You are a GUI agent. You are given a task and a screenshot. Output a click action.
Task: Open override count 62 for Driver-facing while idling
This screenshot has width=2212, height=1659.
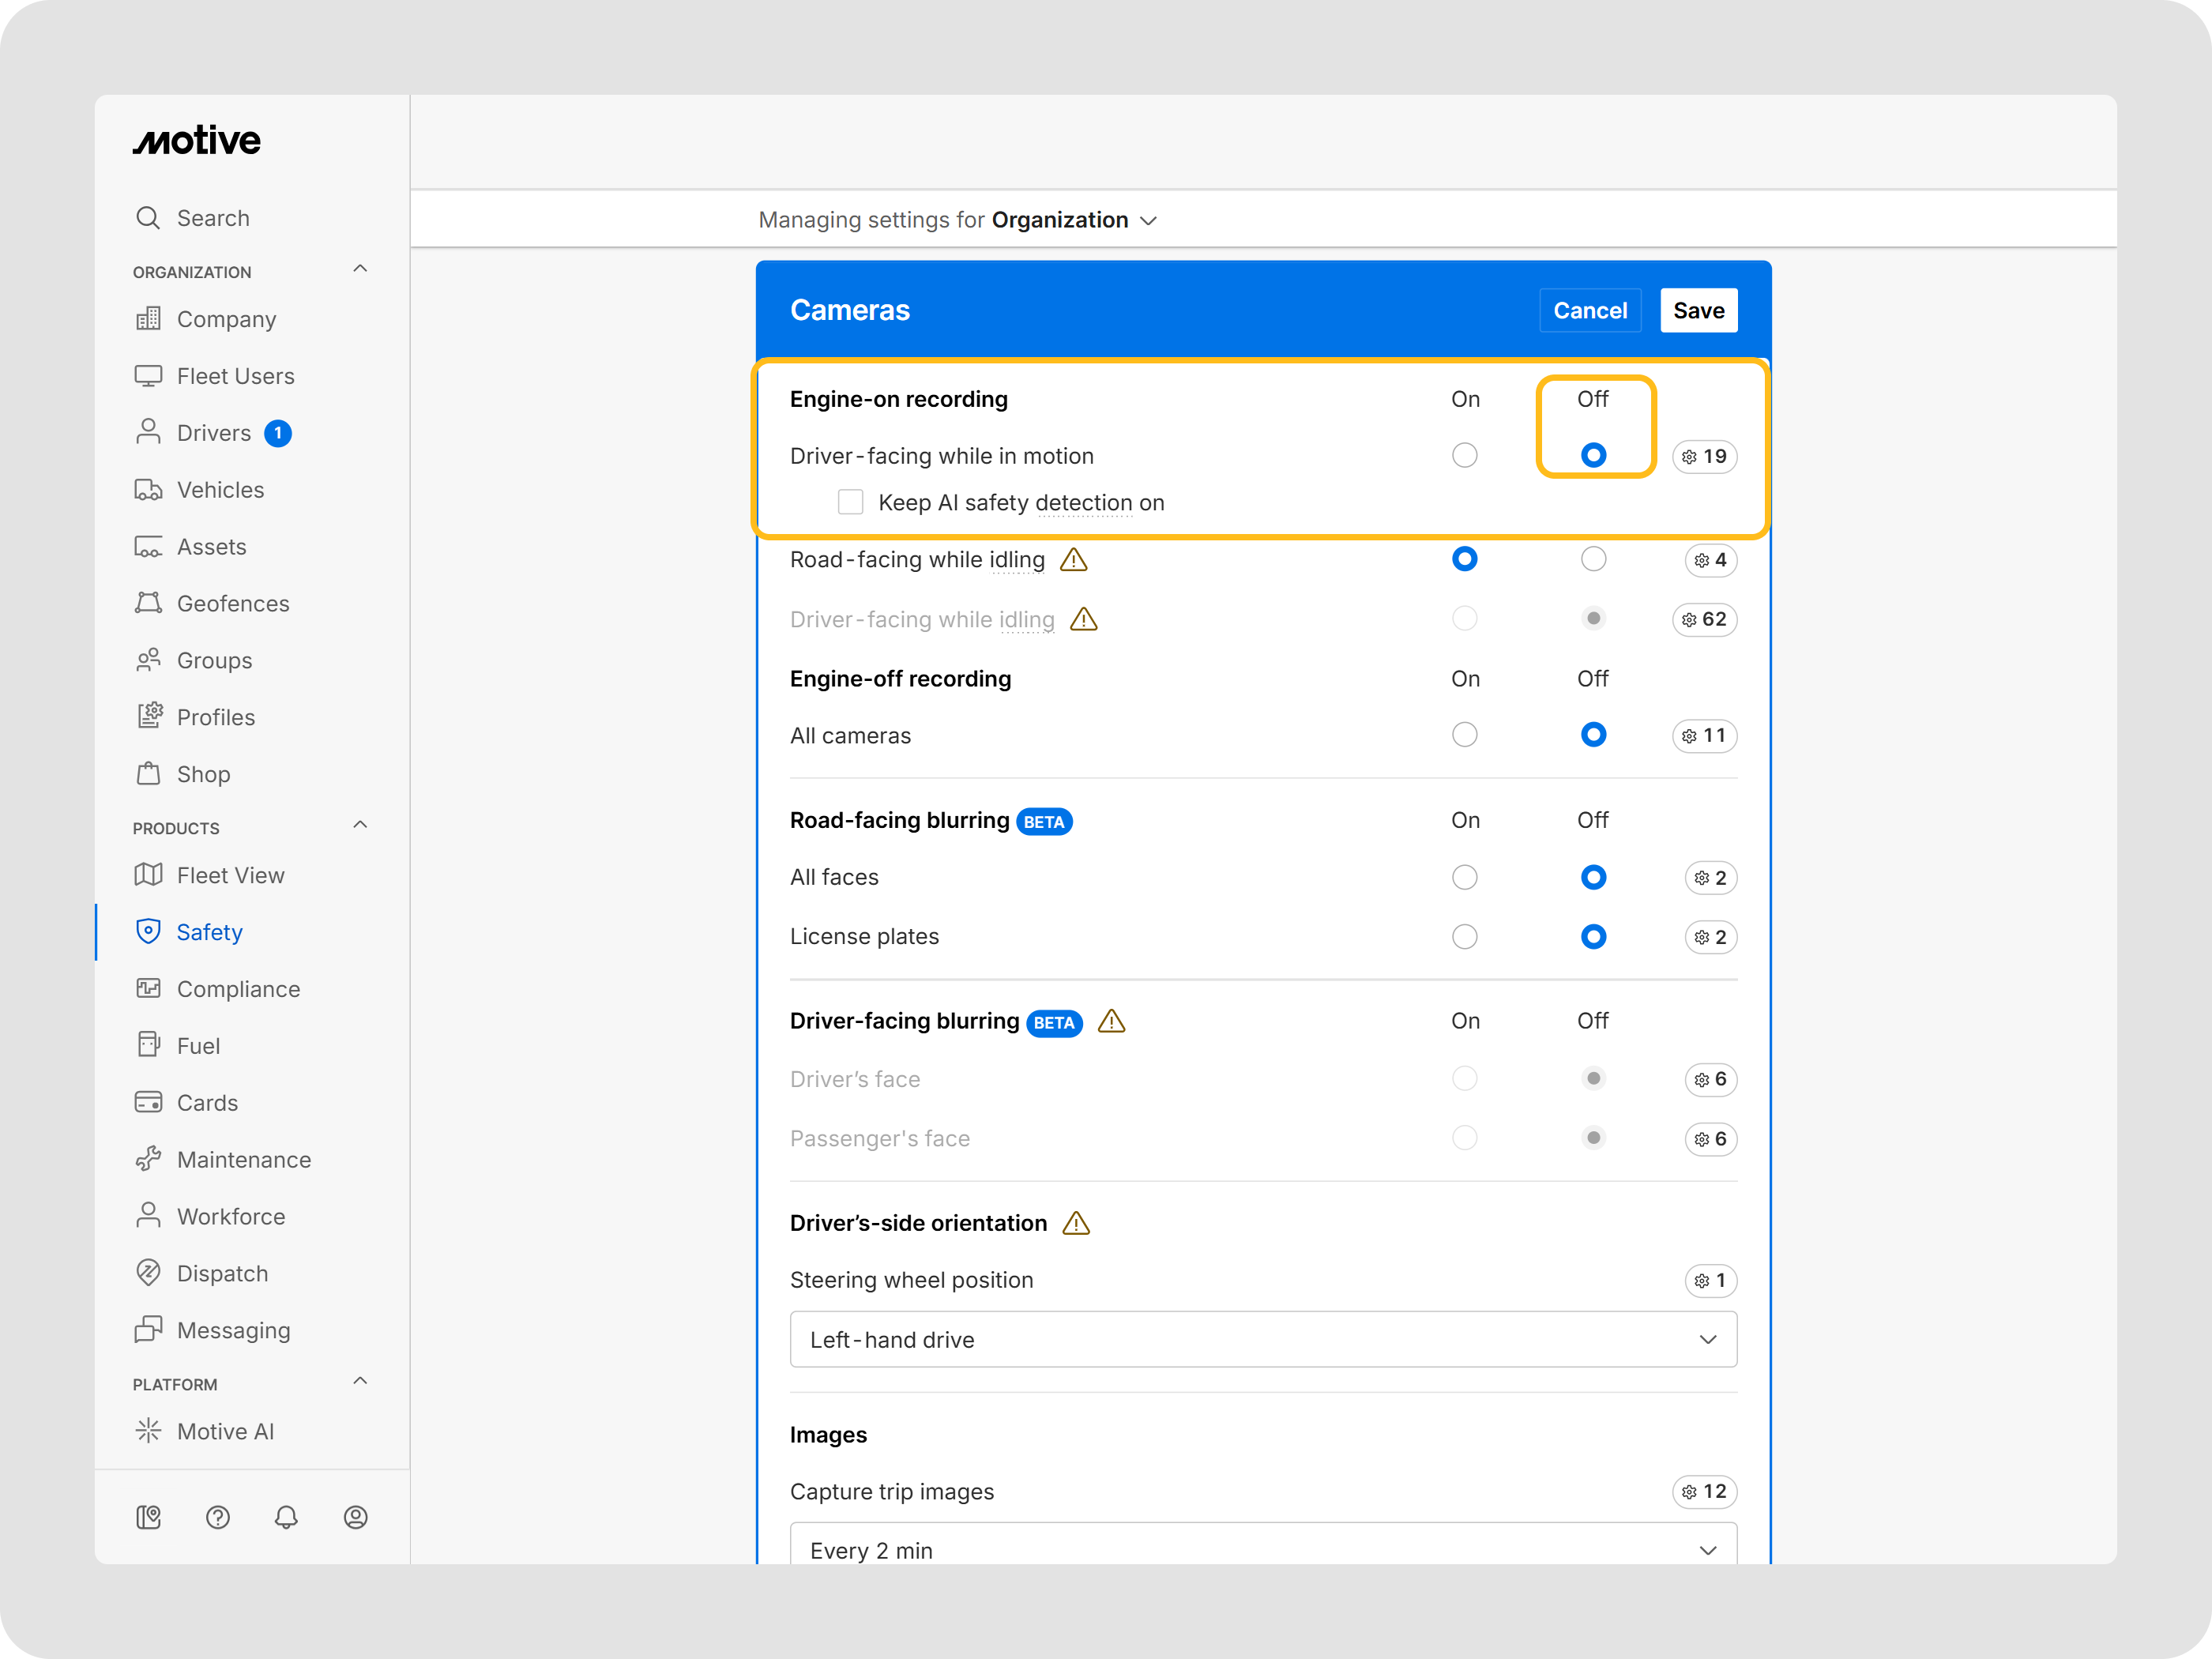[x=1704, y=619]
